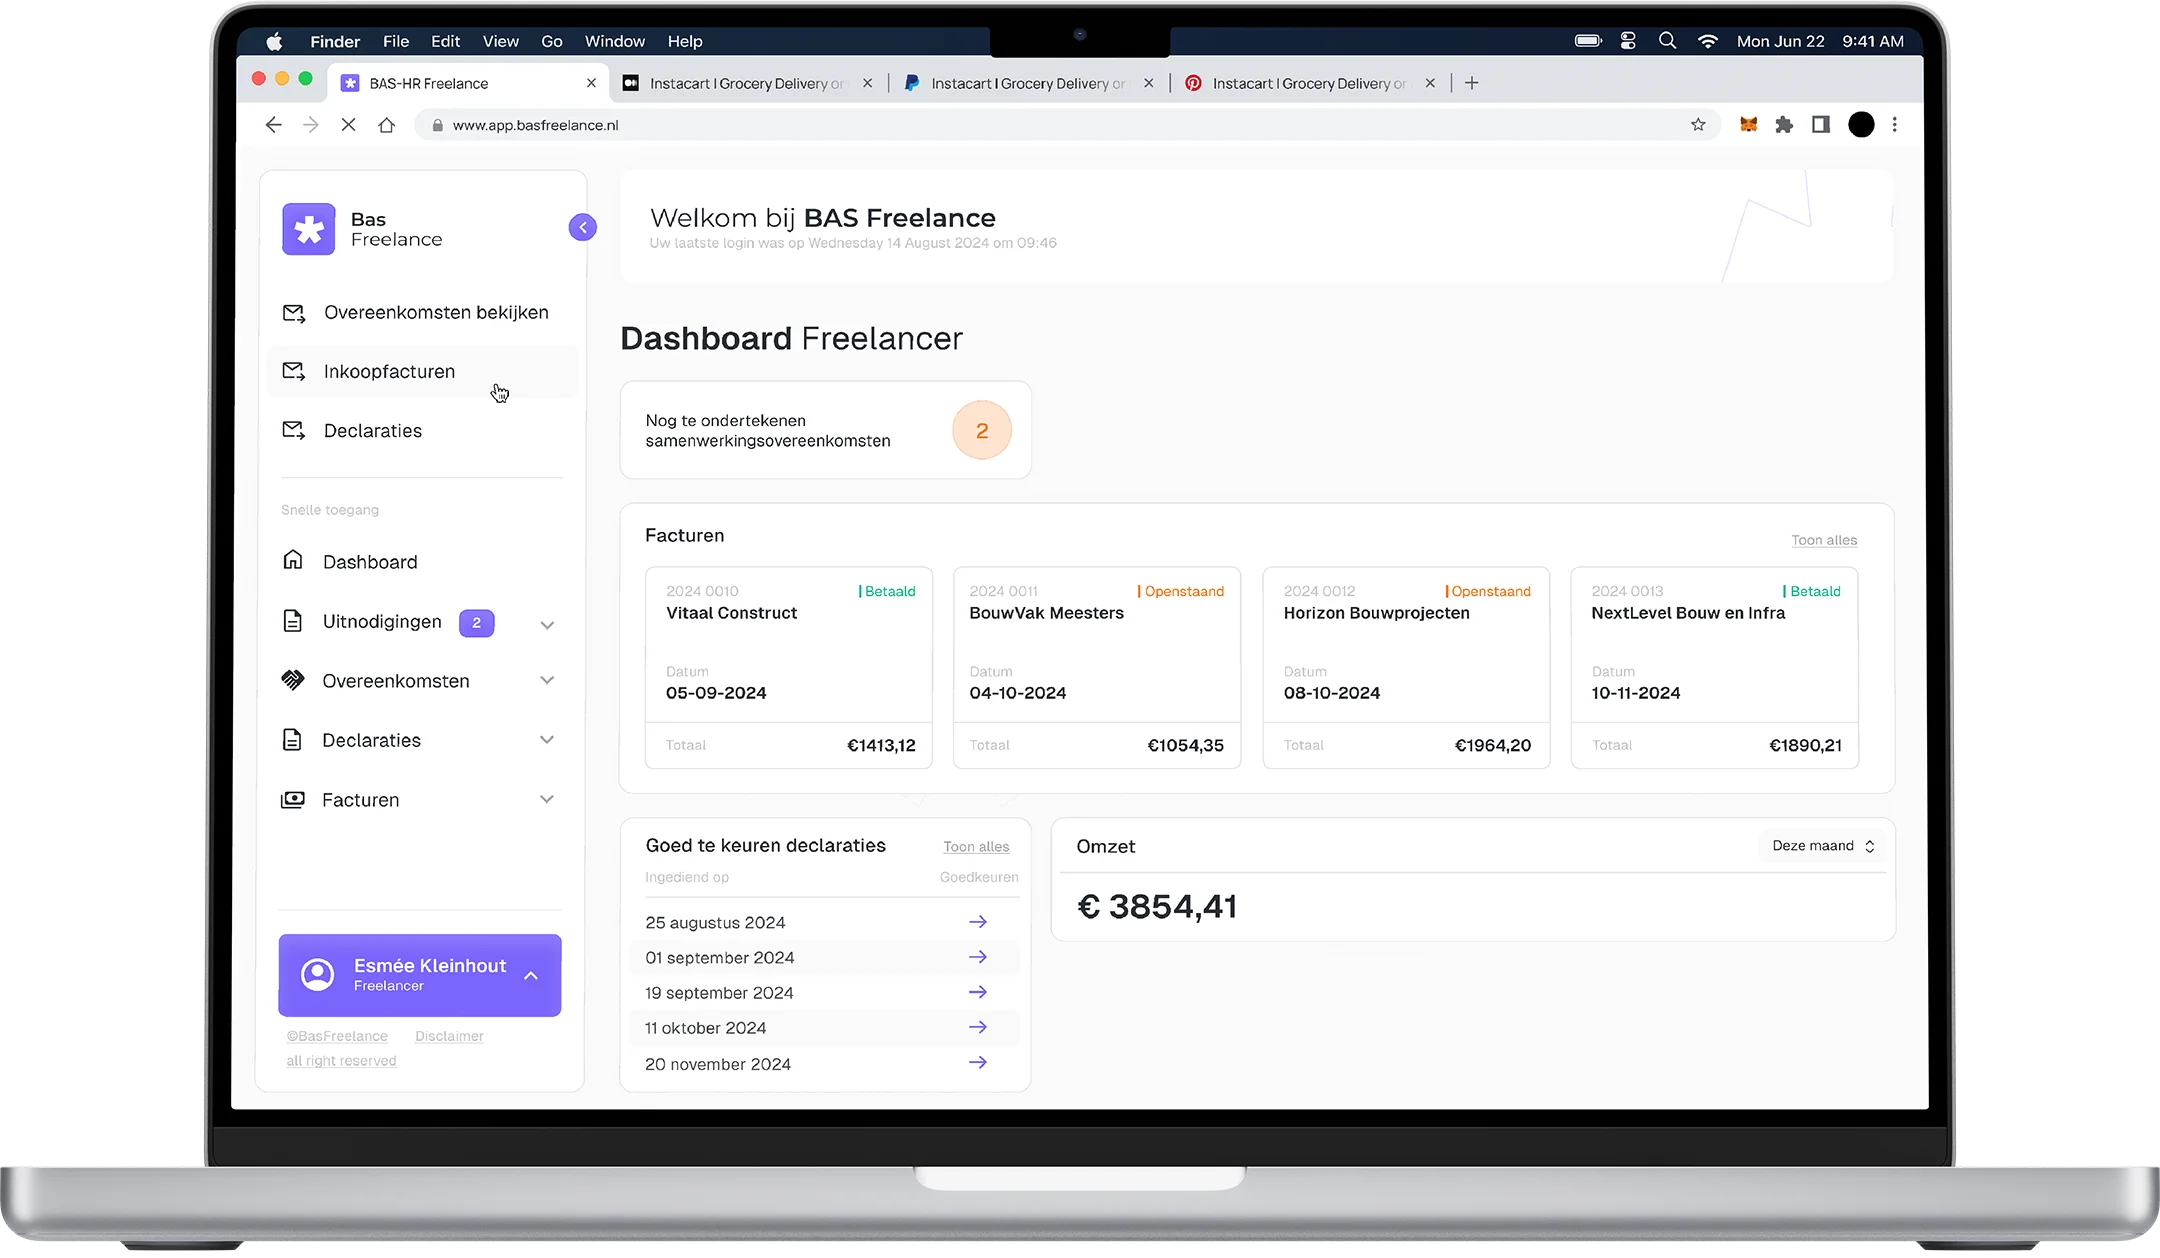
Task: Expand the Uitnodigingen menu chevron
Action: pyautogui.click(x=547, y=625)
